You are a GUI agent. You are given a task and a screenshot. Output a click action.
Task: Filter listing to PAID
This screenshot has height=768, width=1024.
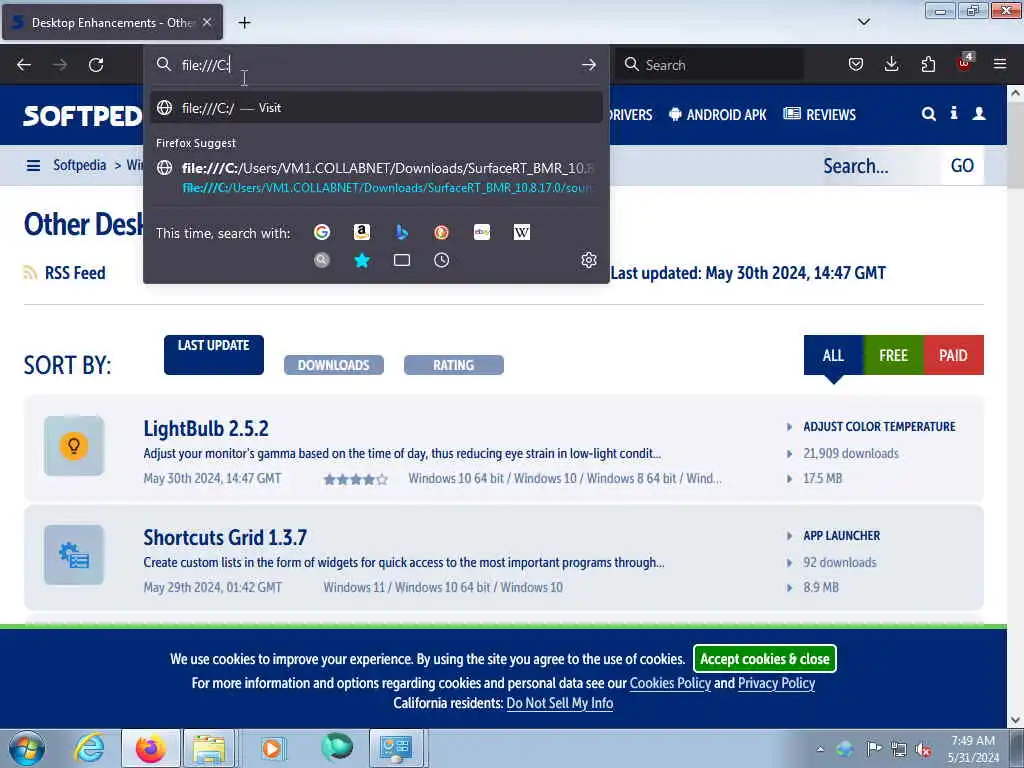[x=953, y=355]
